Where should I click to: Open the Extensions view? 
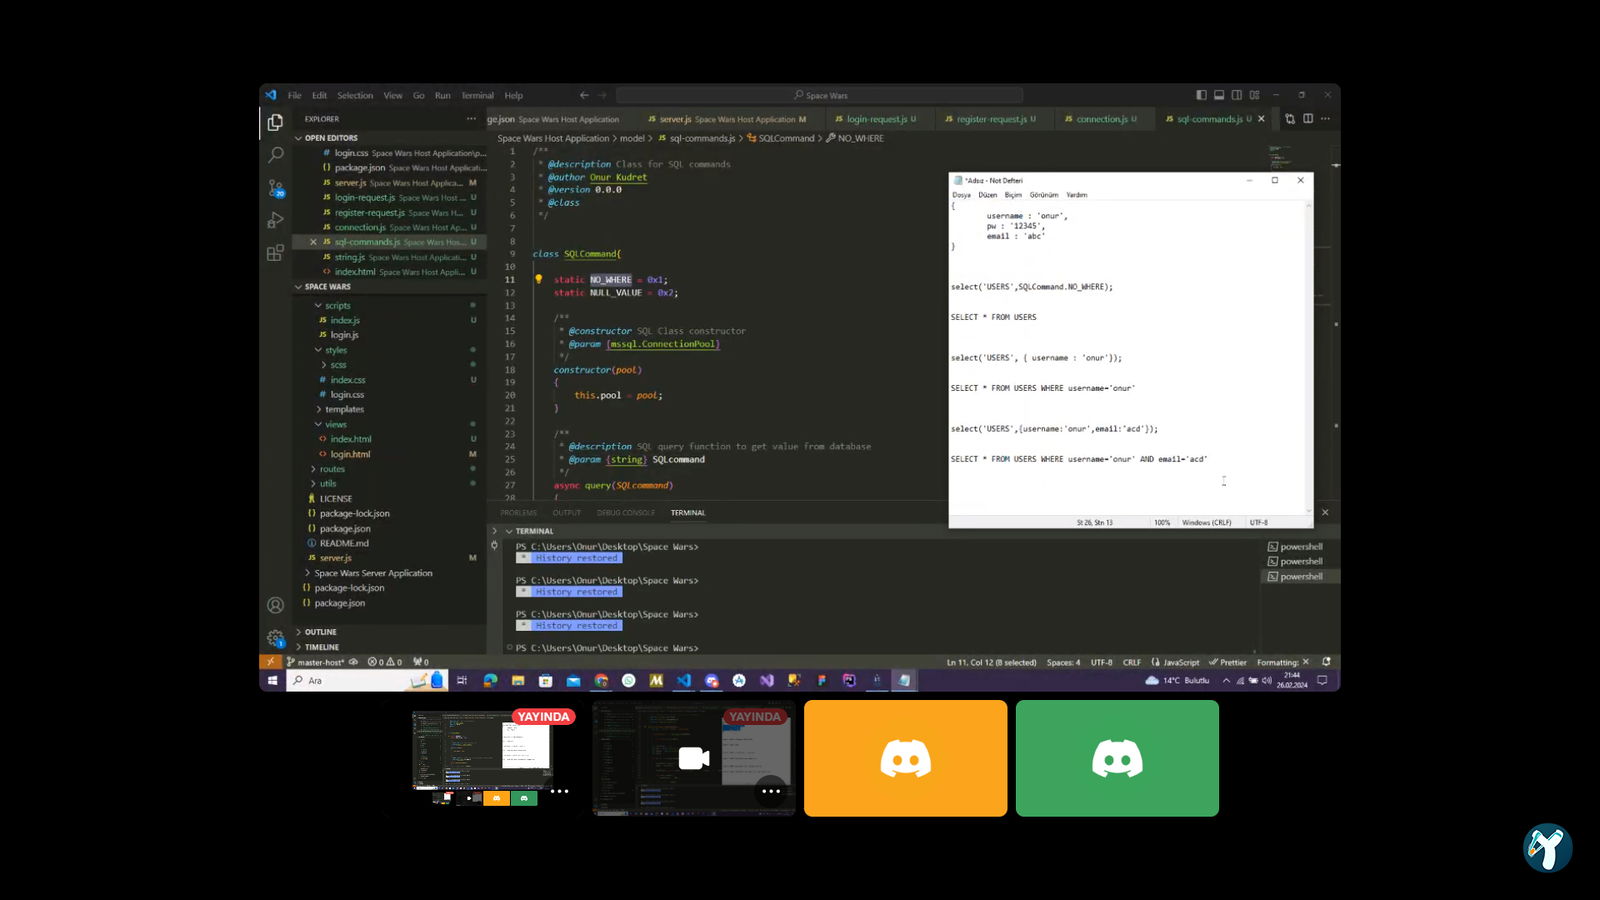[275, 253]
